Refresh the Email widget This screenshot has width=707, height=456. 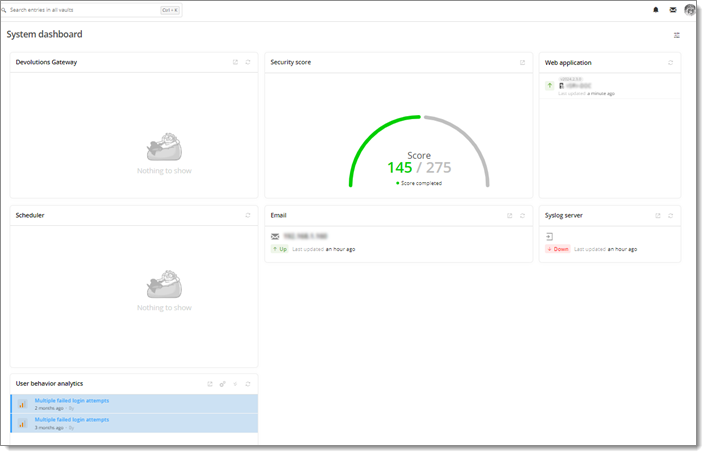pyautogui.click(x=522, y=215)
